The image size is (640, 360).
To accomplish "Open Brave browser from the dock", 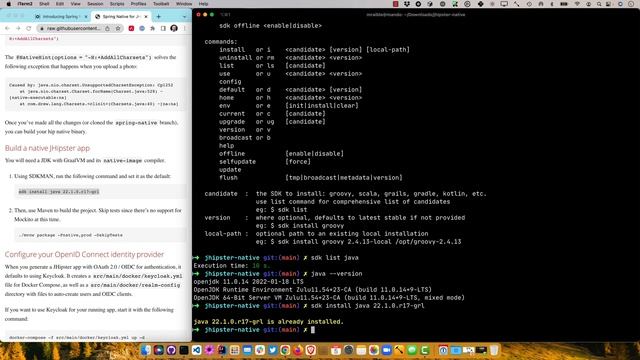I will (311, 350).
